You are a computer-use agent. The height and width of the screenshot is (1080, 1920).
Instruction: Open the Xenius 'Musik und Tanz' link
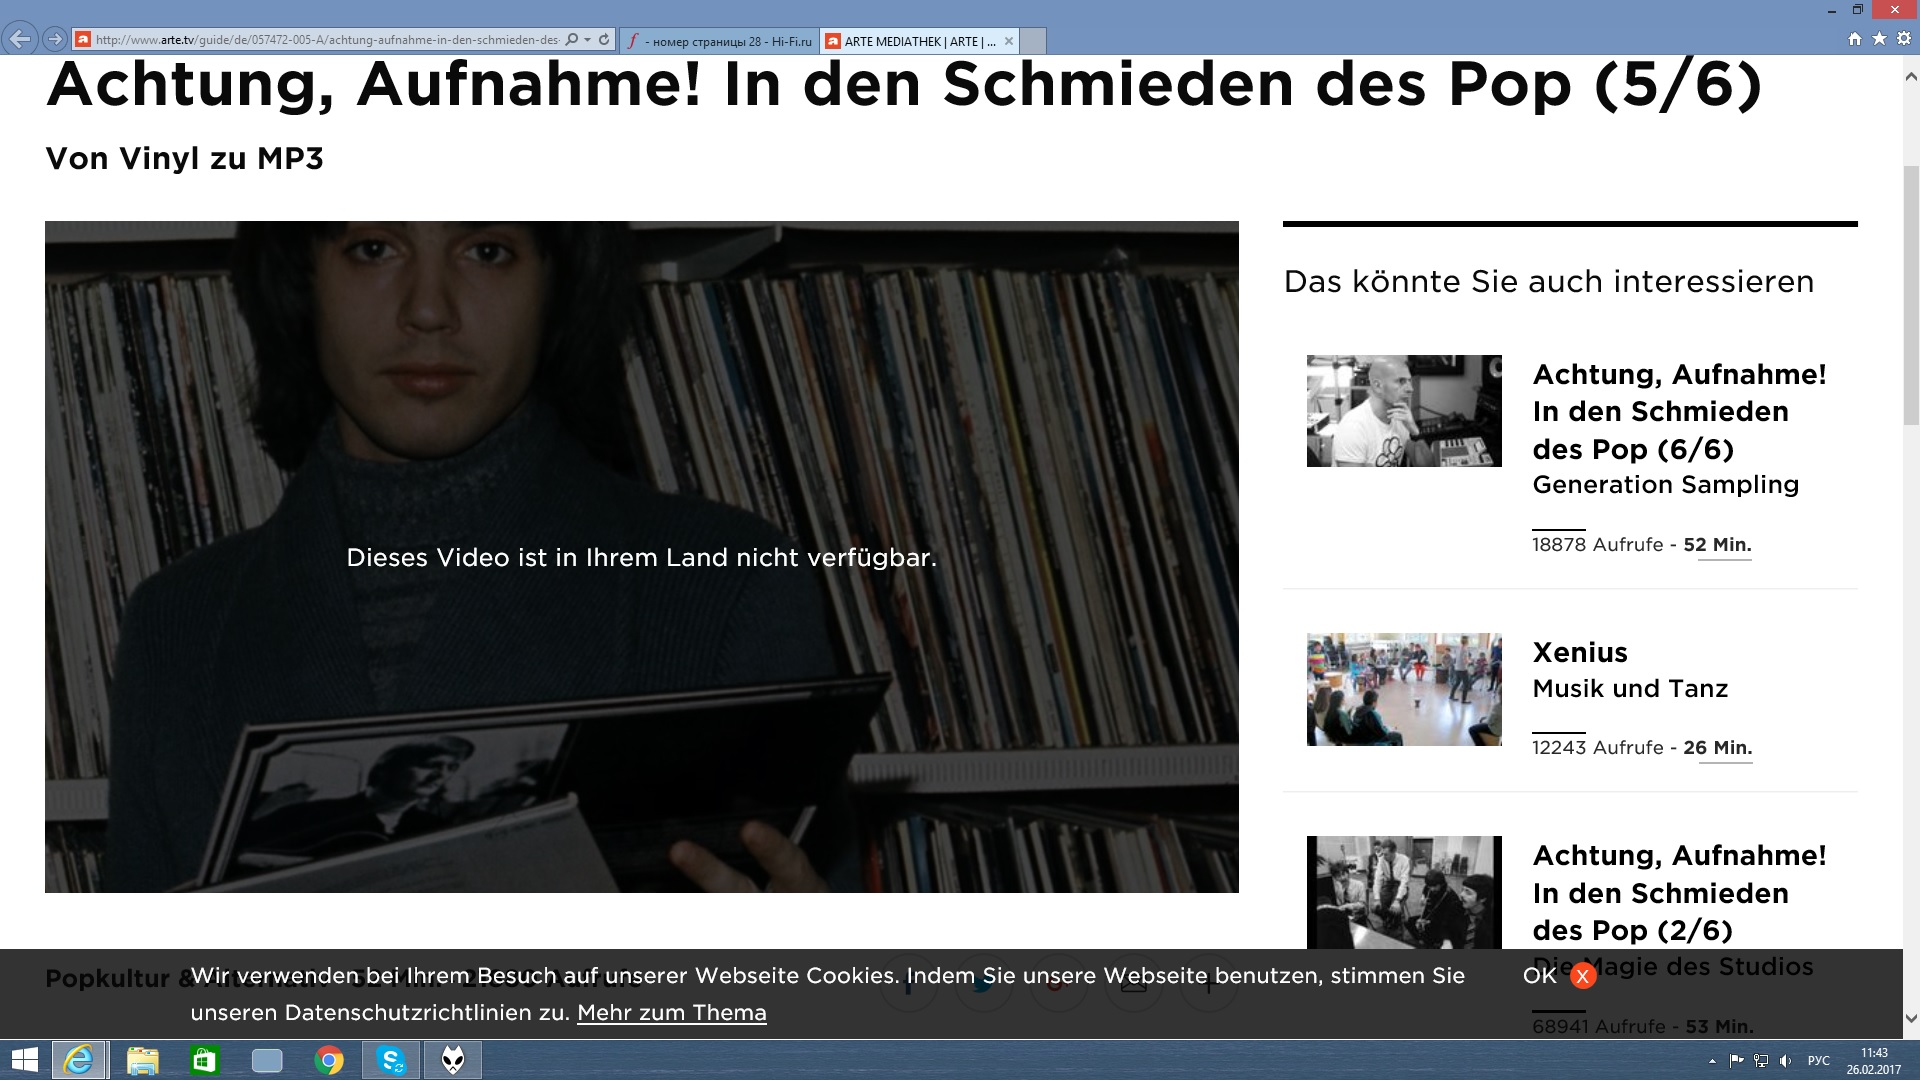[1629, 689]
